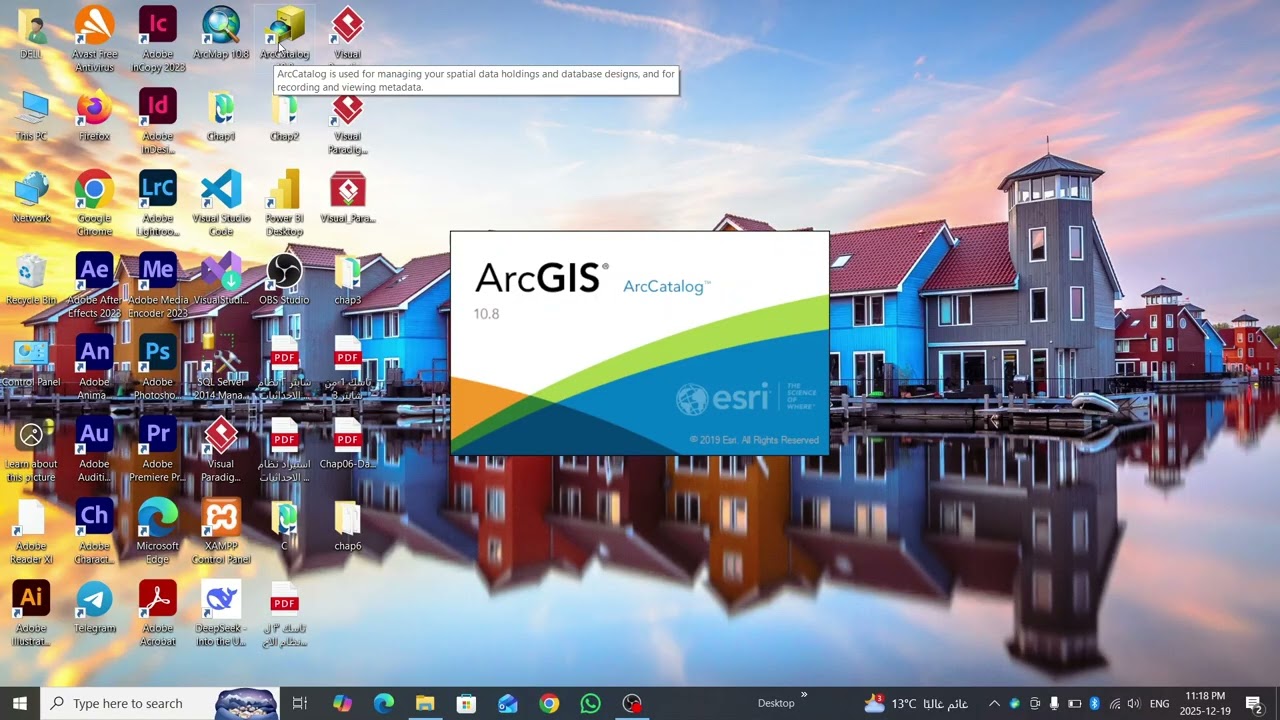Screen dimensions: 1280x720
Task: Expand the Desktop toolbar chevron
Action: [x=803, y=696]
